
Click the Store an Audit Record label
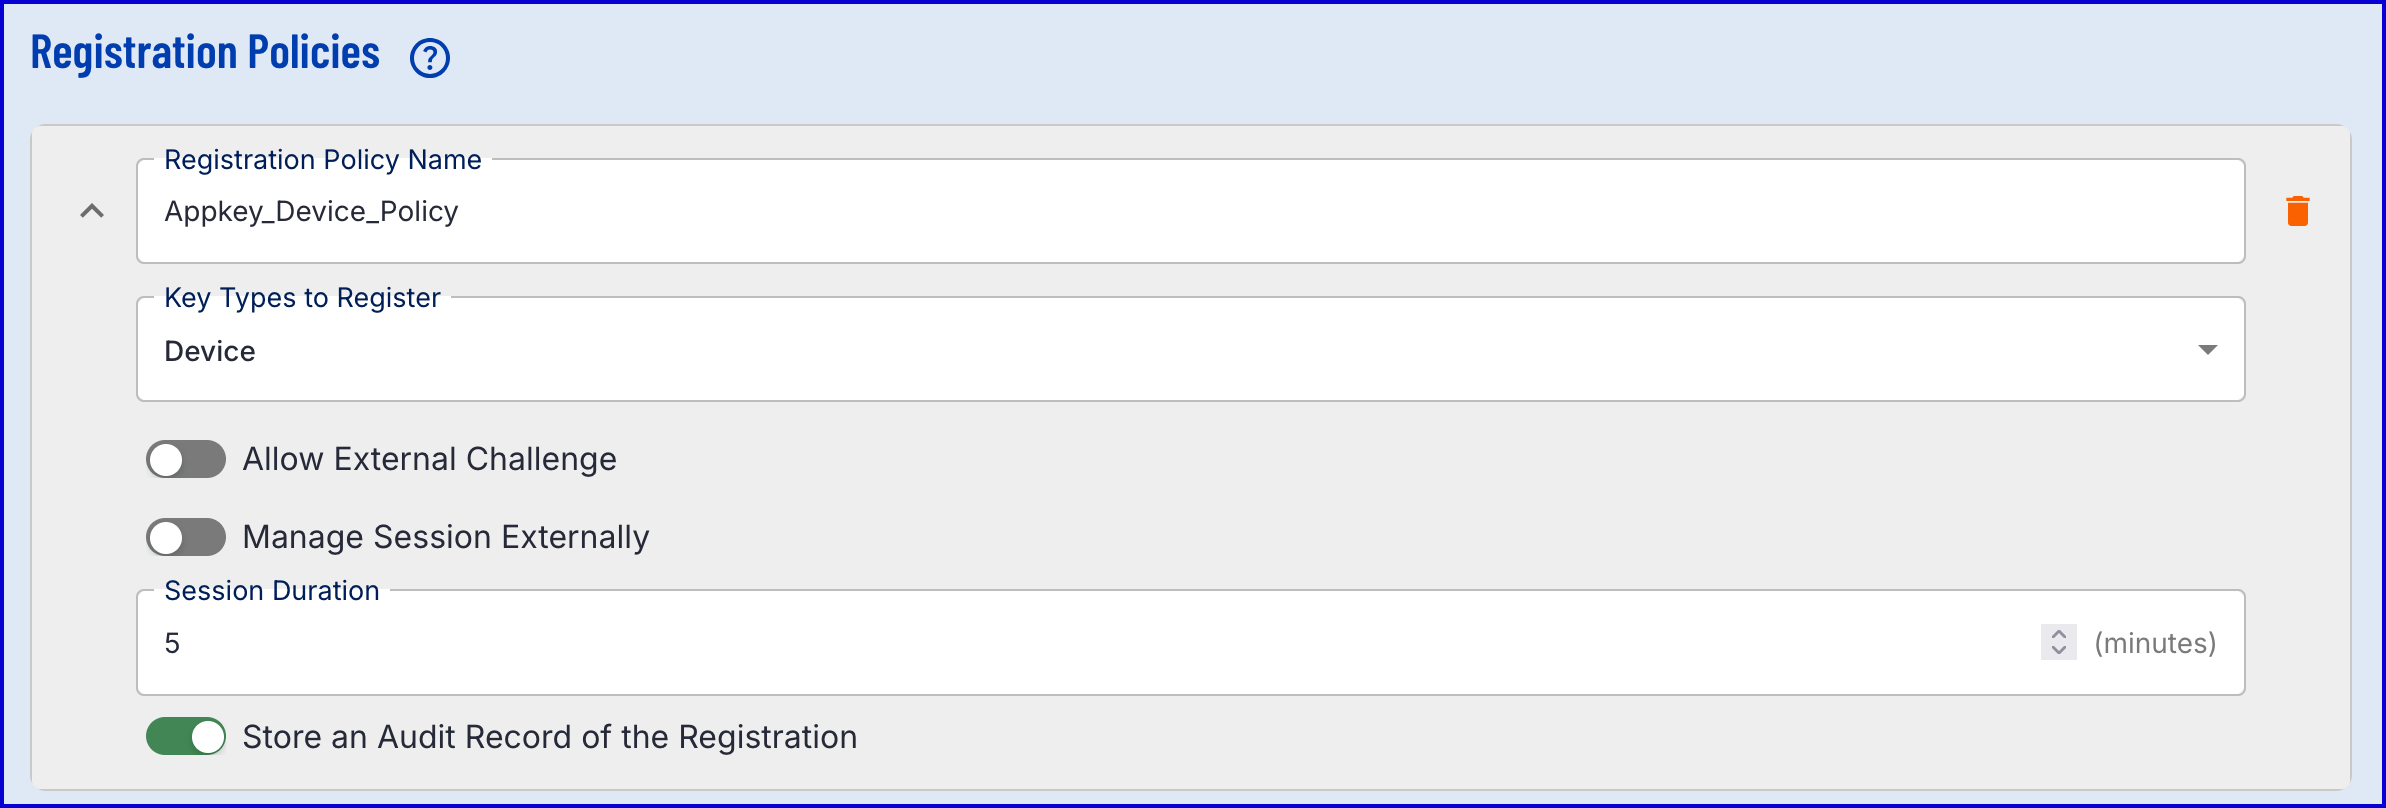(550, 737)
